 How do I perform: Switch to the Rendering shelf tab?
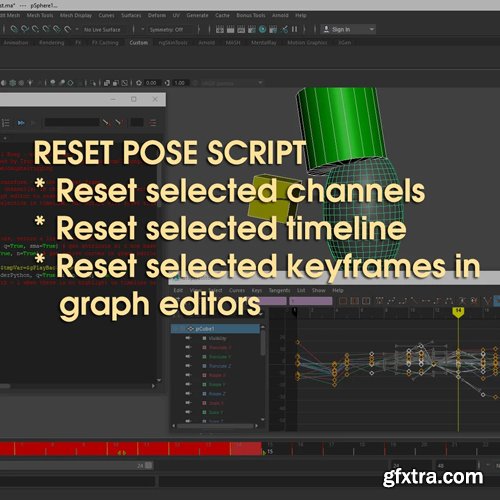(x=51, y=43)
